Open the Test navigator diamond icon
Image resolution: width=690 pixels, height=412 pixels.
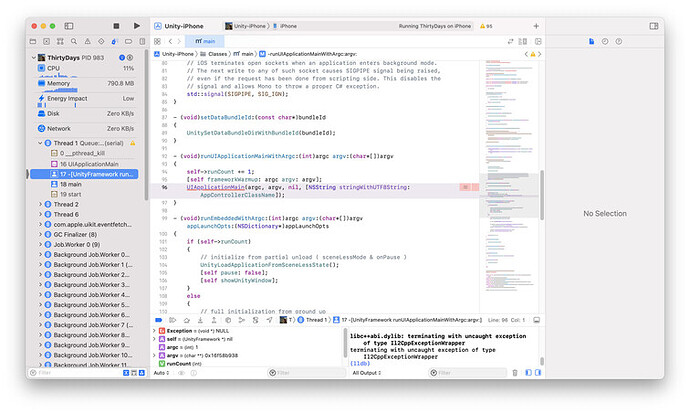point(101,41)
